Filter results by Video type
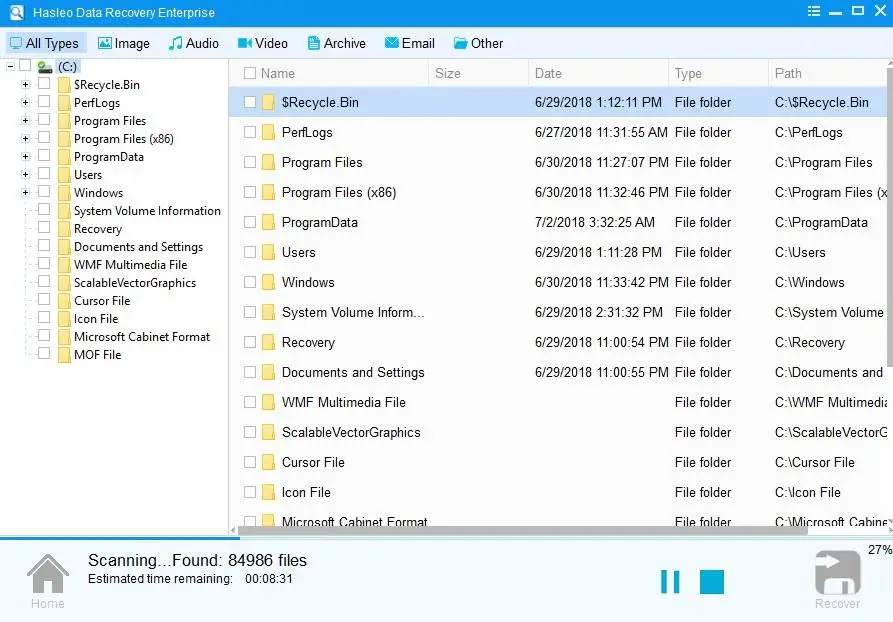Image resolution: width=893 pixels, height=622 pixels. (263, 43)
